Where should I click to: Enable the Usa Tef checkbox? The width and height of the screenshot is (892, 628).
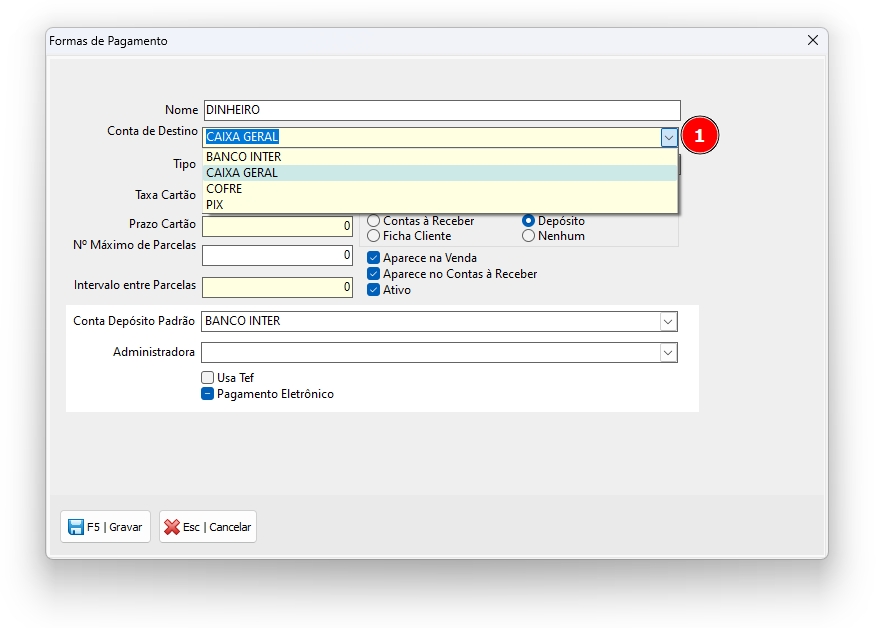208,378
